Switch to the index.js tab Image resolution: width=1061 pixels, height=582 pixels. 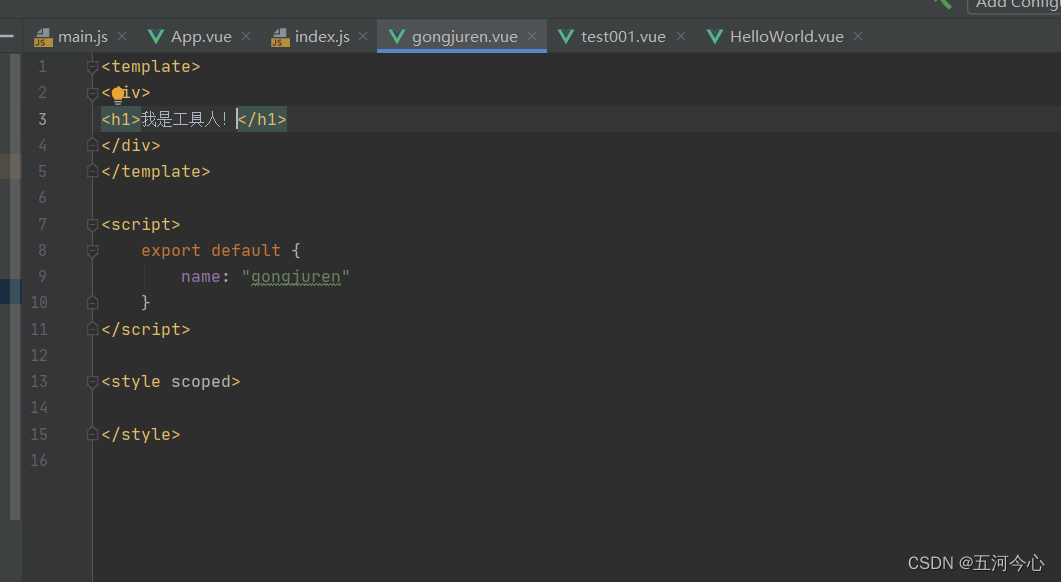[x=322, y=37]
